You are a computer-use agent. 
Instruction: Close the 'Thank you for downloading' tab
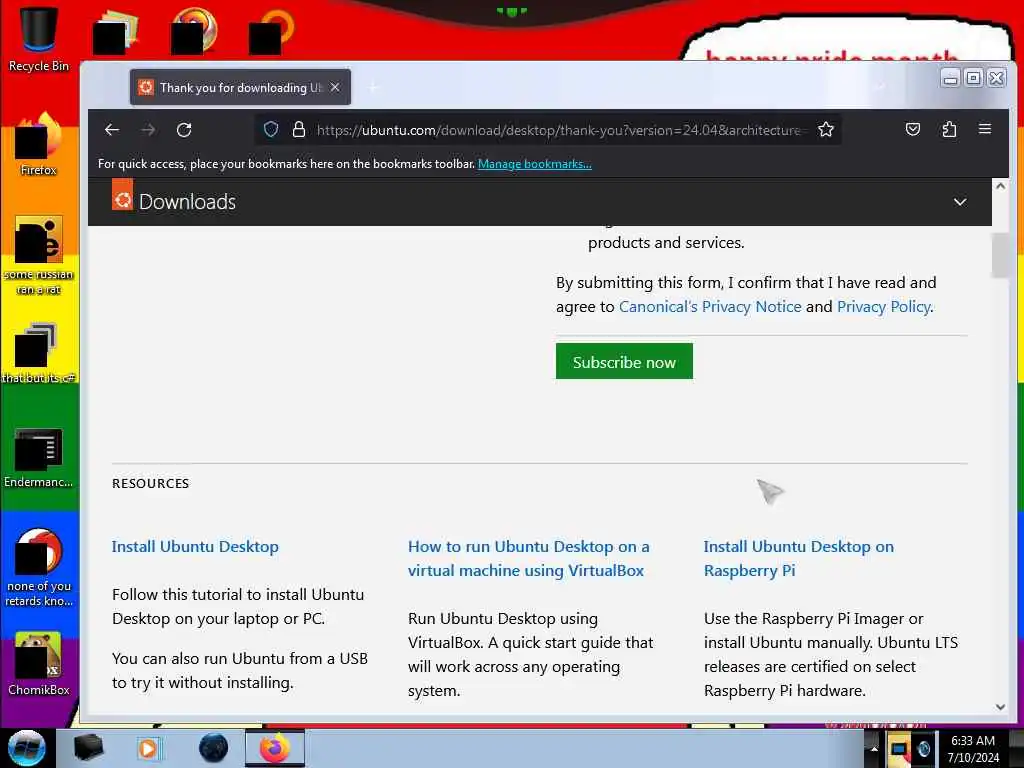click(335, 87)
